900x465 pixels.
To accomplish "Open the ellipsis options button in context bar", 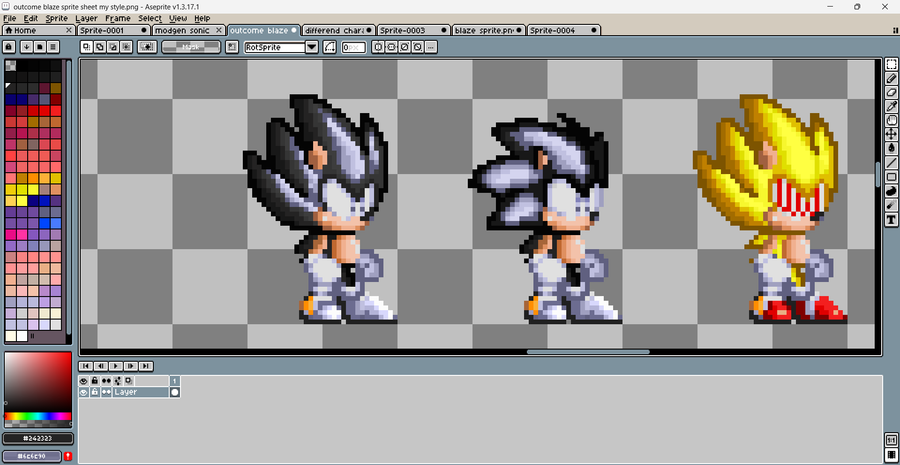I will coord(431,47).
